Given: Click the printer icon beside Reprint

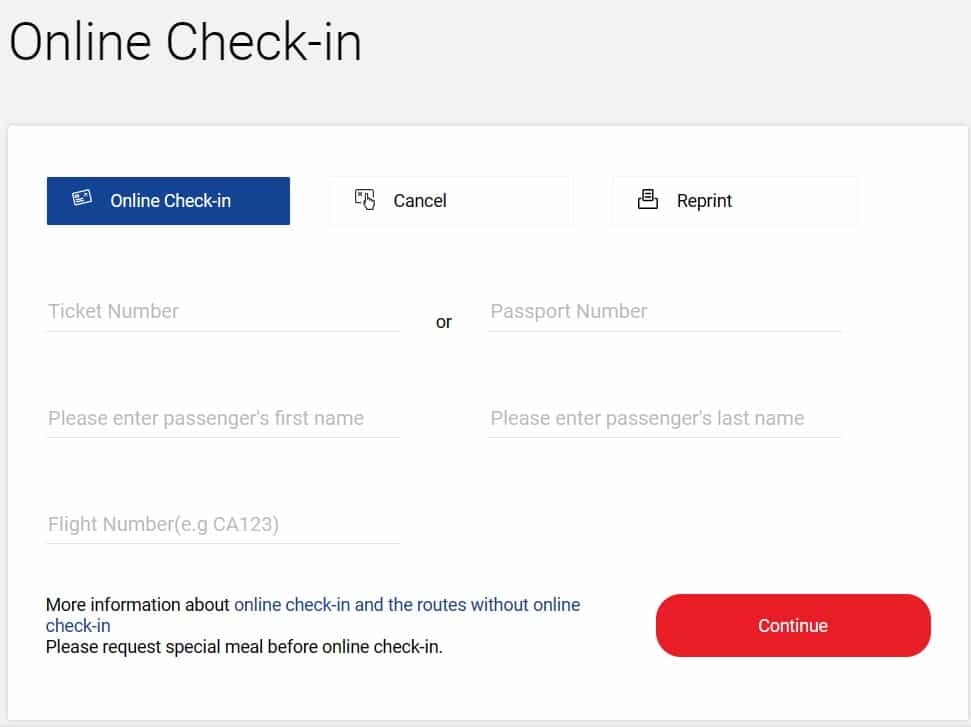Looking at the screenshot, I should click(648, 199).
